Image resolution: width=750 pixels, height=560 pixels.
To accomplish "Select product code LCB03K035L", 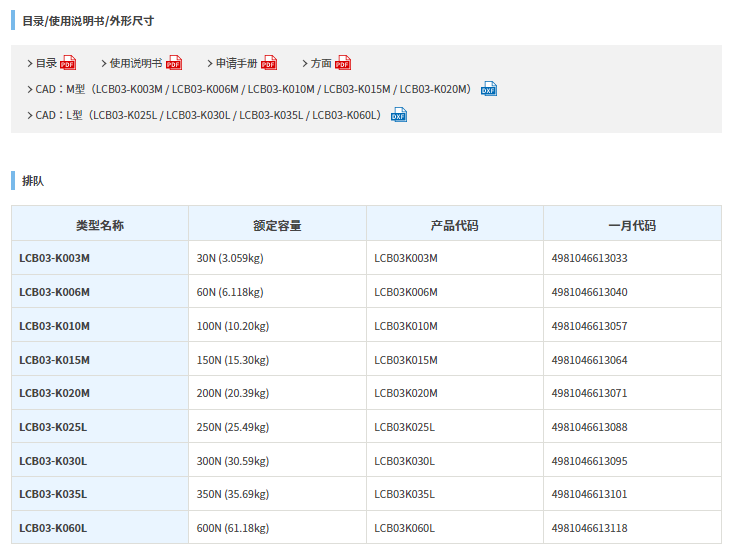I will [404, 494].
